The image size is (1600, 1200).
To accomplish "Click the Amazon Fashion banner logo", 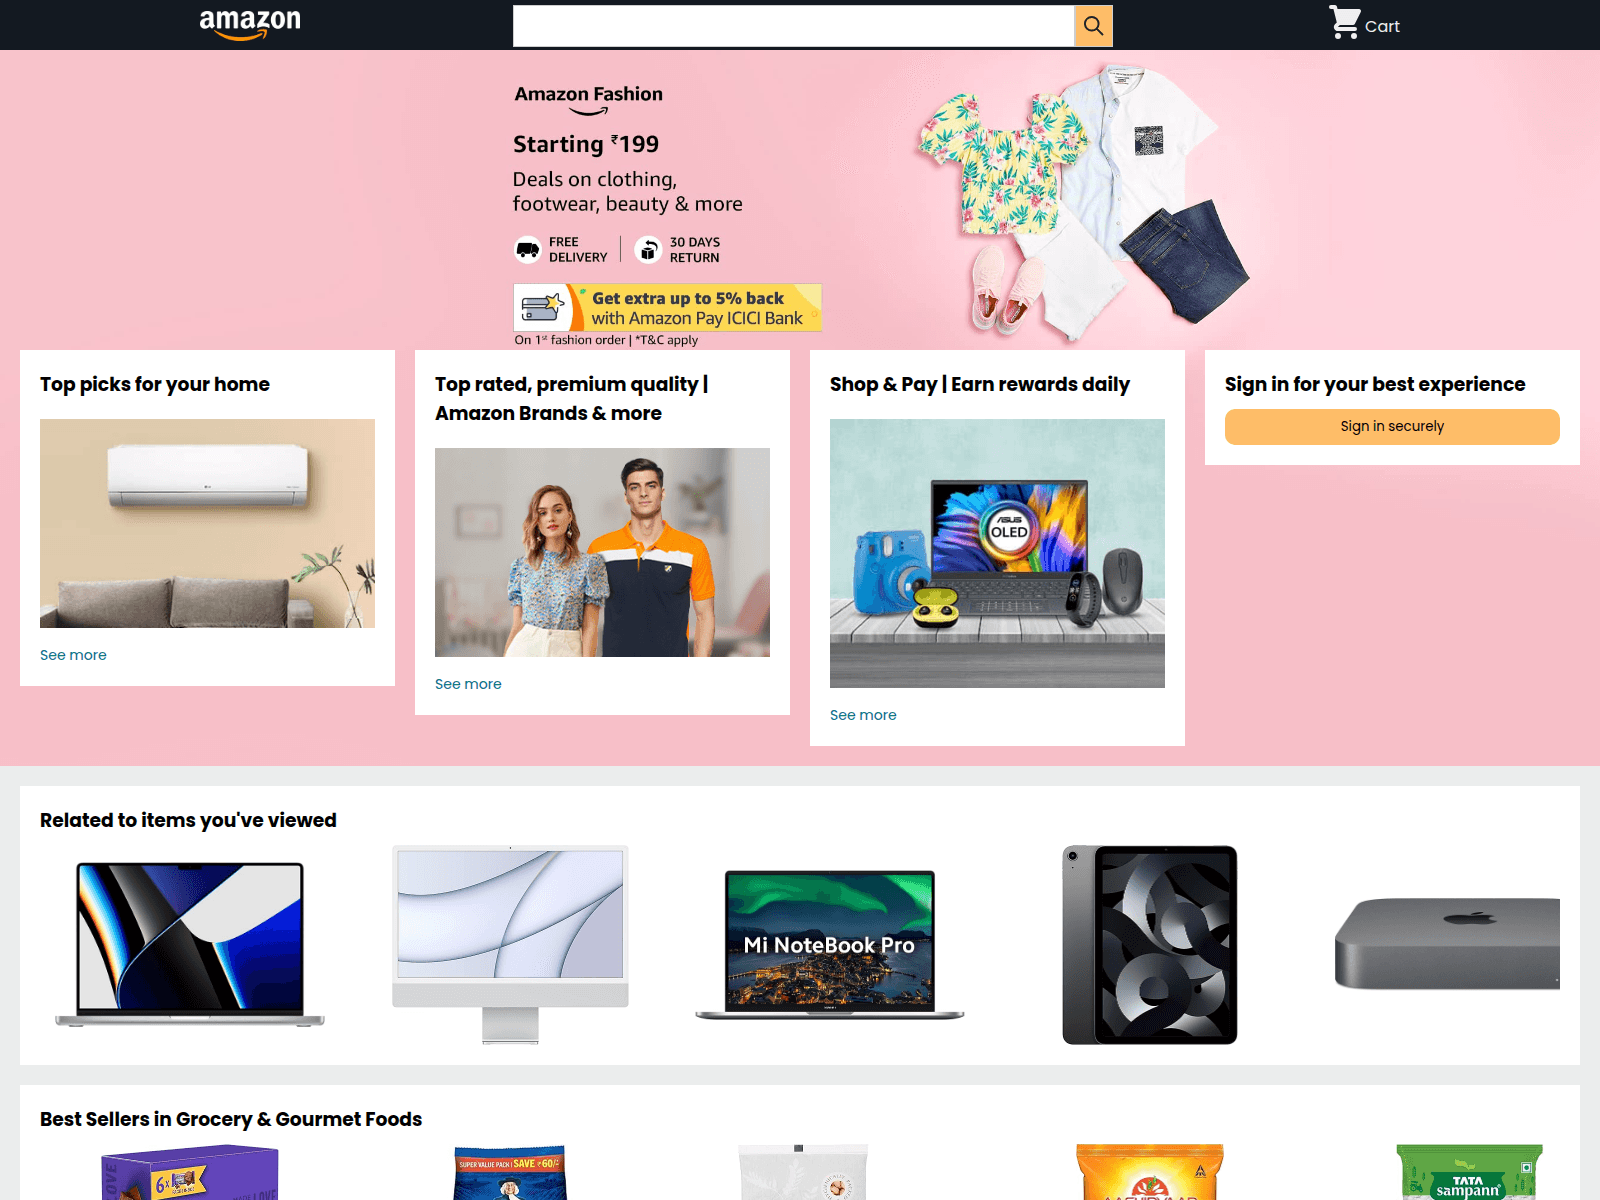I will [589, 99].
